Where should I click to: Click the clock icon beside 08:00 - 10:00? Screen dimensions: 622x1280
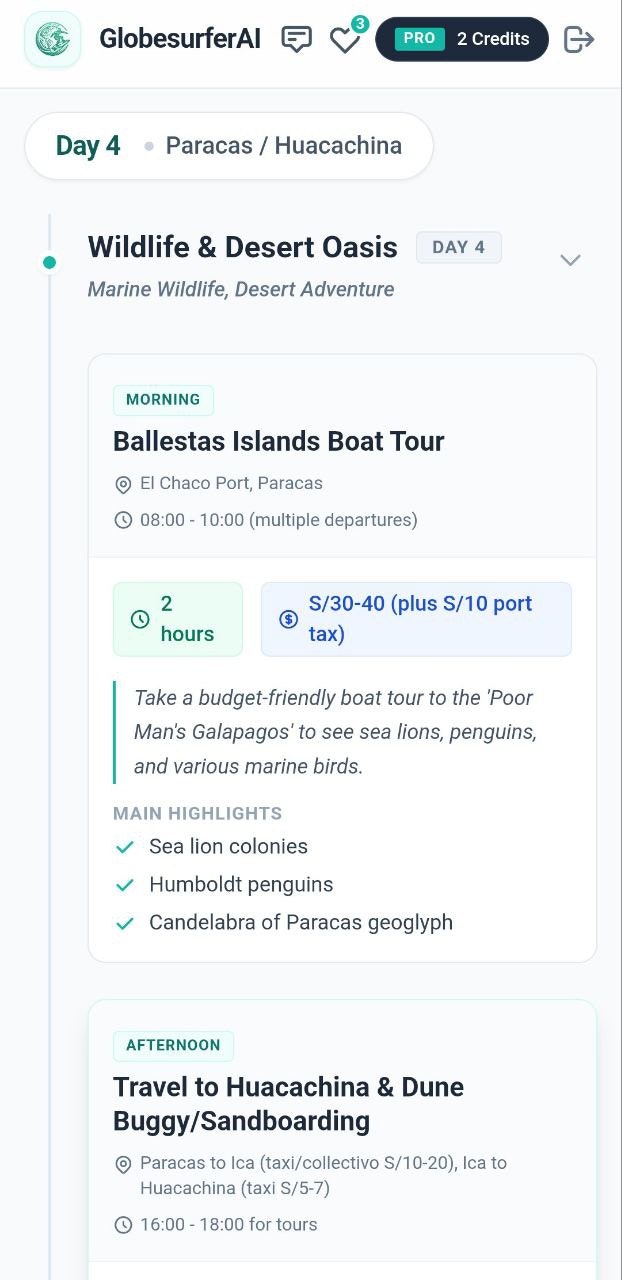click(123, 519)
